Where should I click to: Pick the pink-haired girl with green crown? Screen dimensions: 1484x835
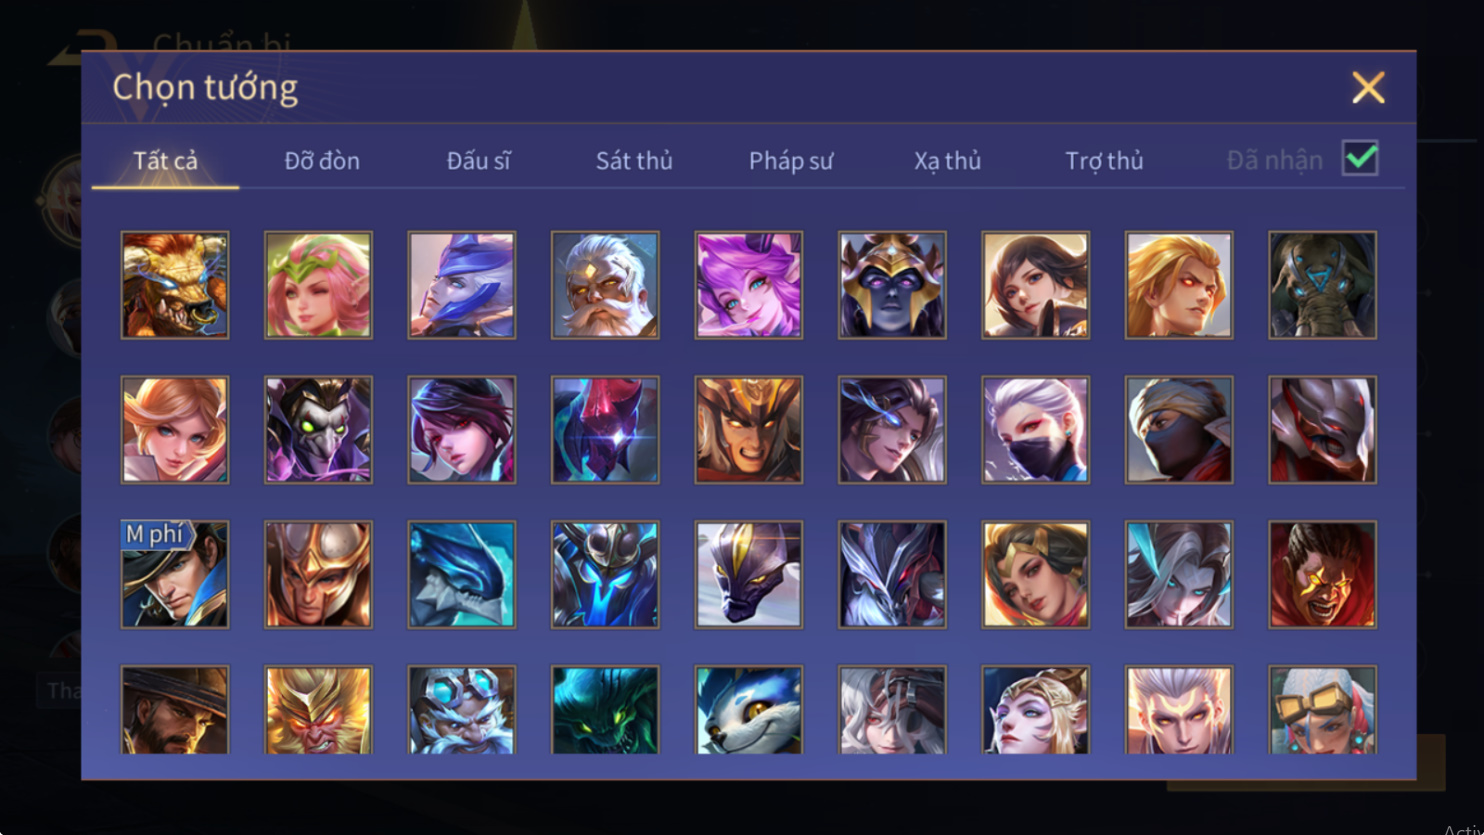point(318,285)
